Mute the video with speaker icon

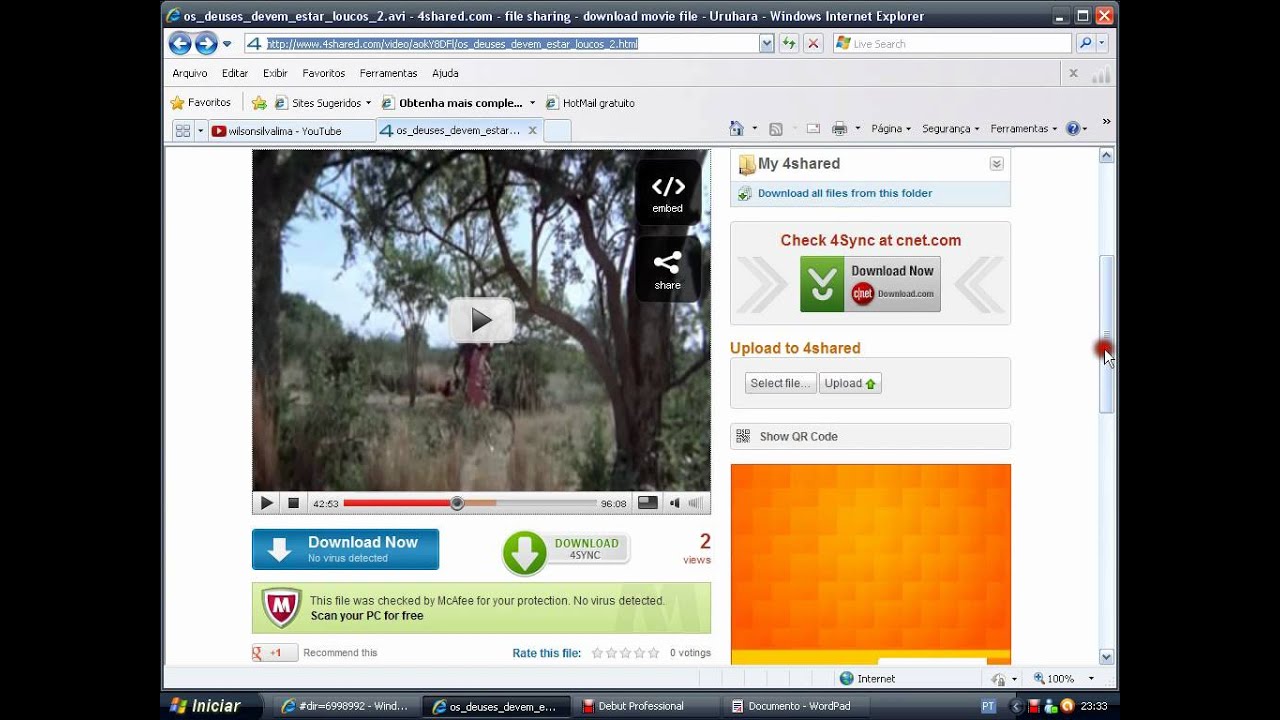675,503
